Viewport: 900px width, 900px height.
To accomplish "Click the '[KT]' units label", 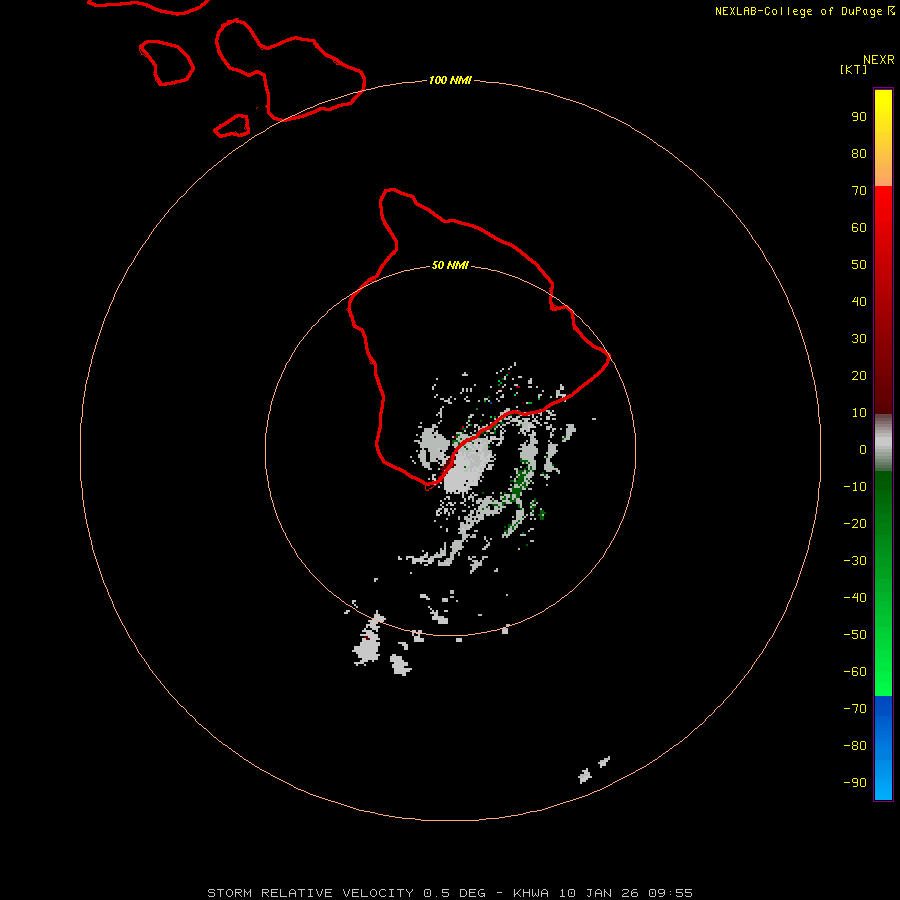I will coord(854,69).
